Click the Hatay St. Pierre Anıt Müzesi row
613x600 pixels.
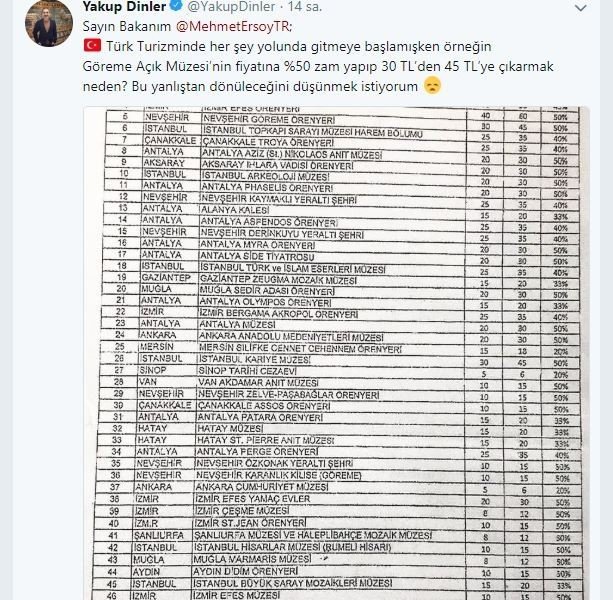338,440
